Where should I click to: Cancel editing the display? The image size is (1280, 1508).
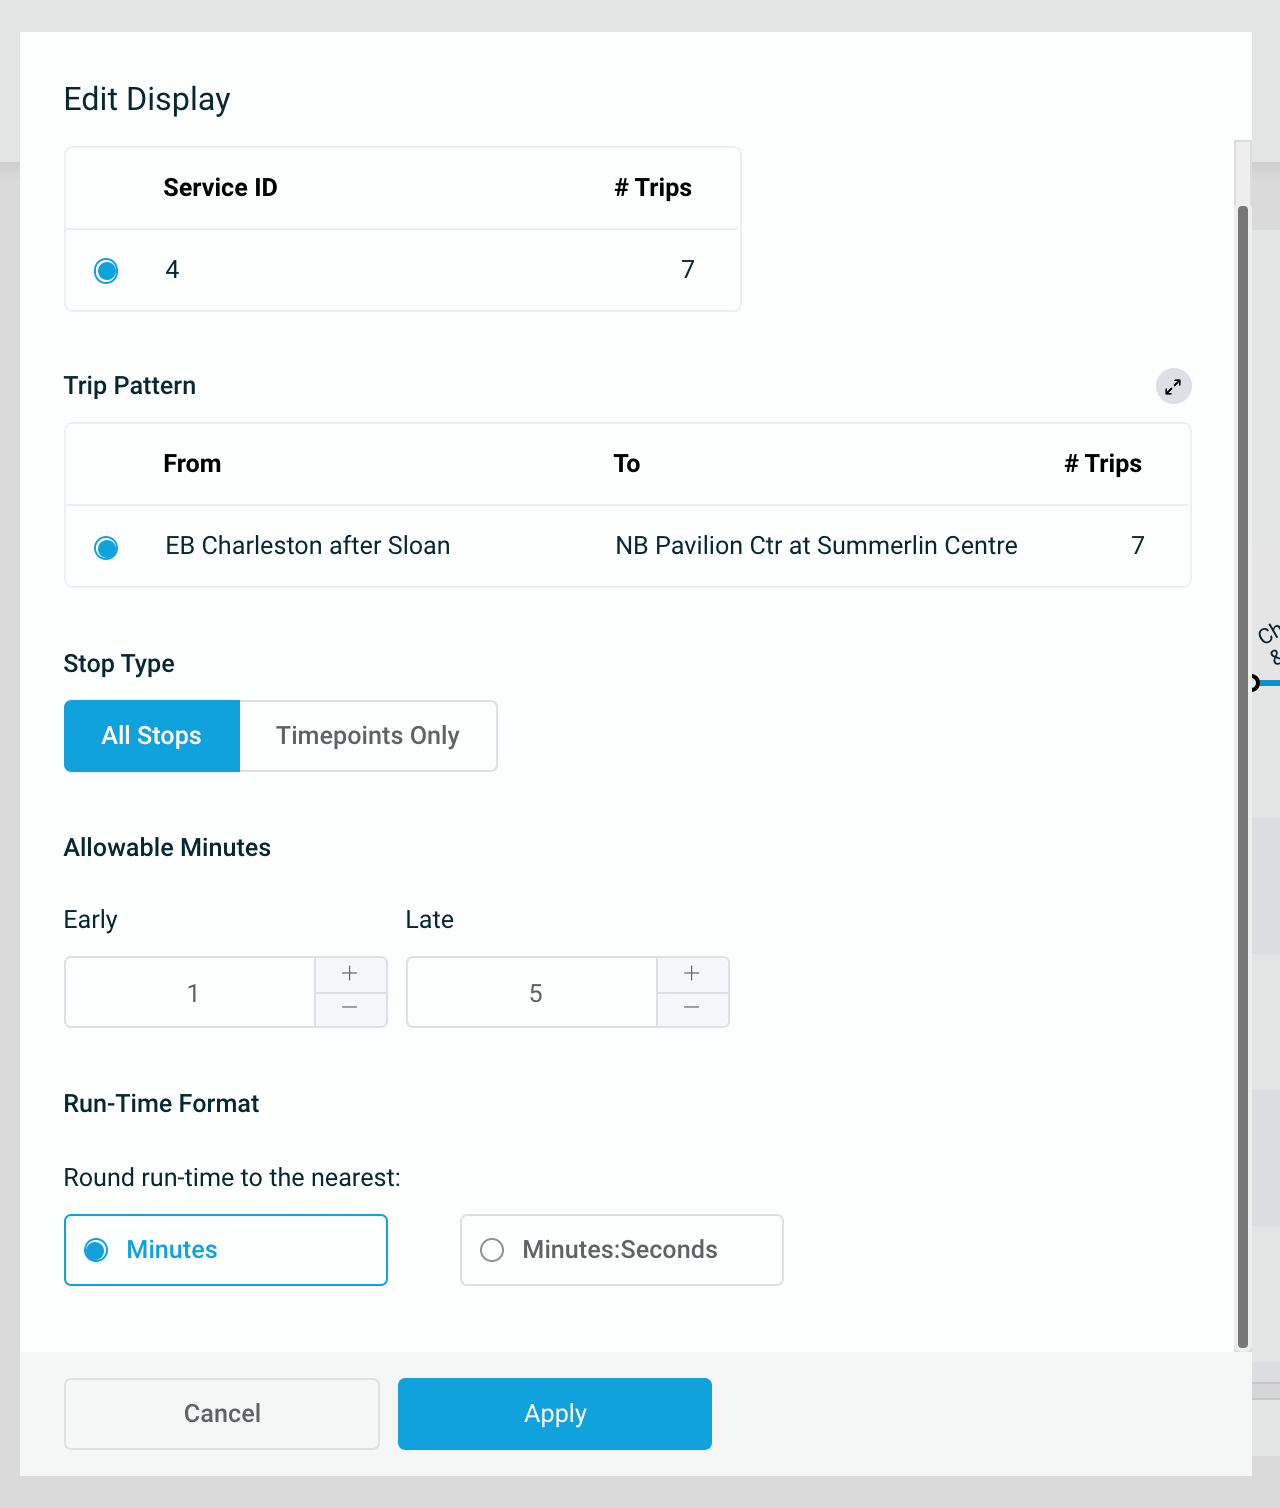tap(222, 1414)
